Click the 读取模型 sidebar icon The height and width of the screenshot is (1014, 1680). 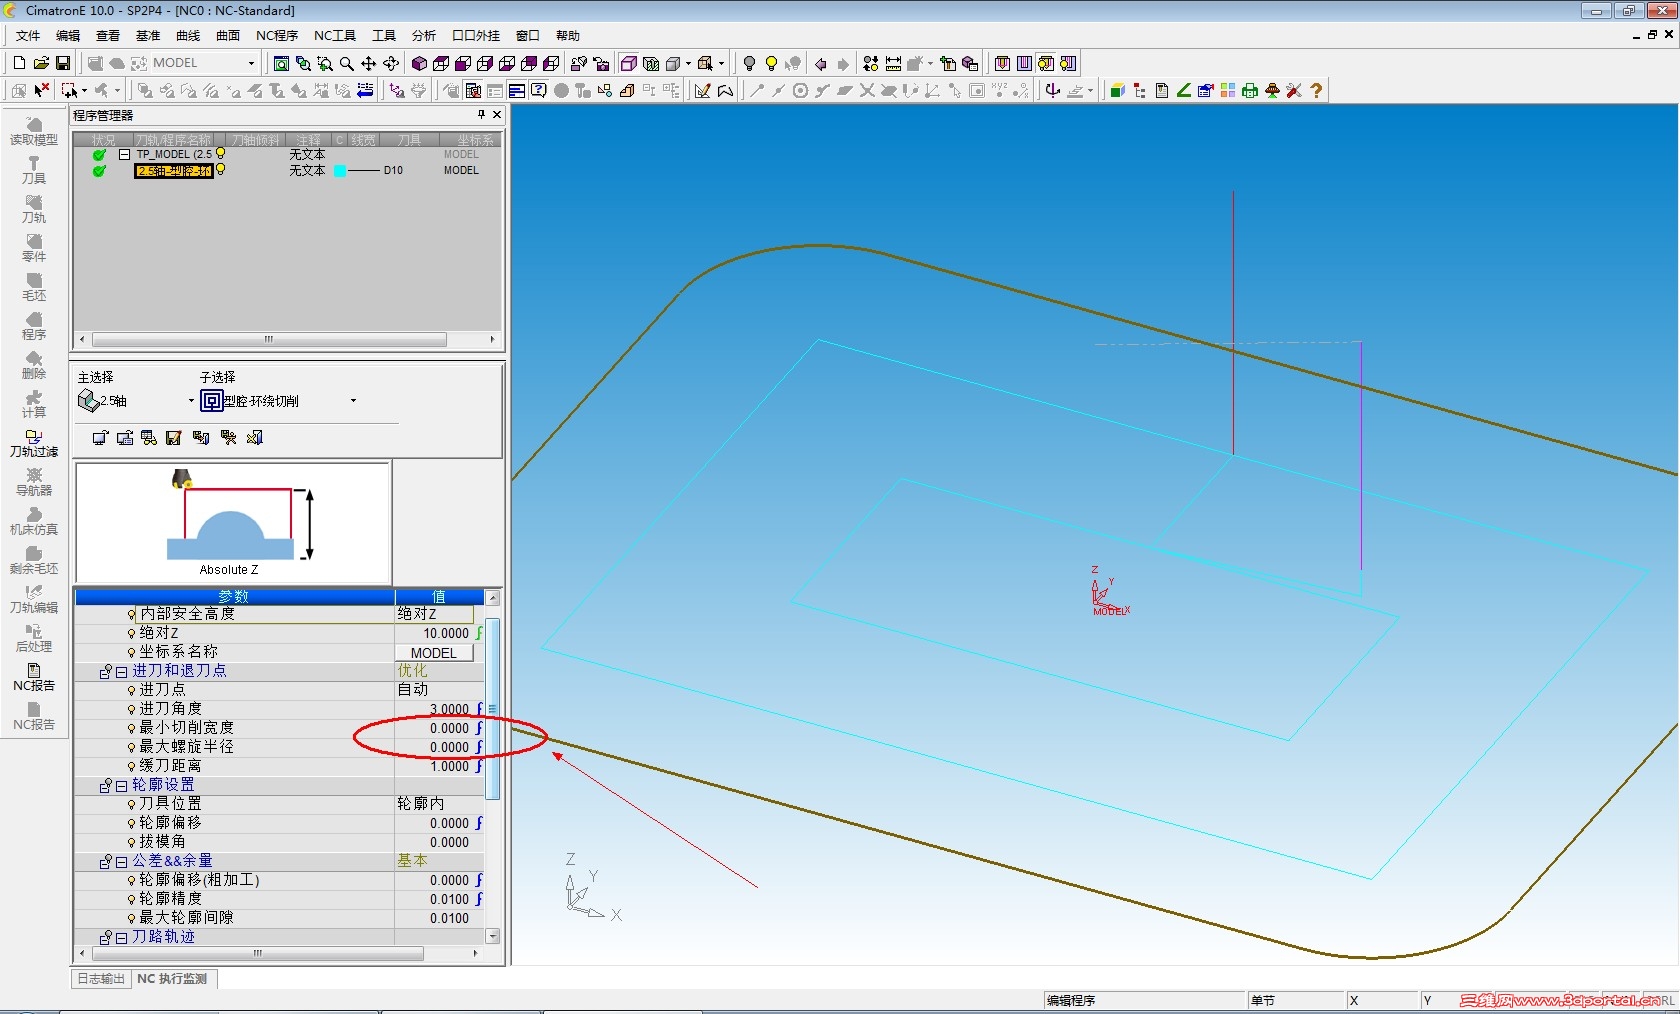34,131
